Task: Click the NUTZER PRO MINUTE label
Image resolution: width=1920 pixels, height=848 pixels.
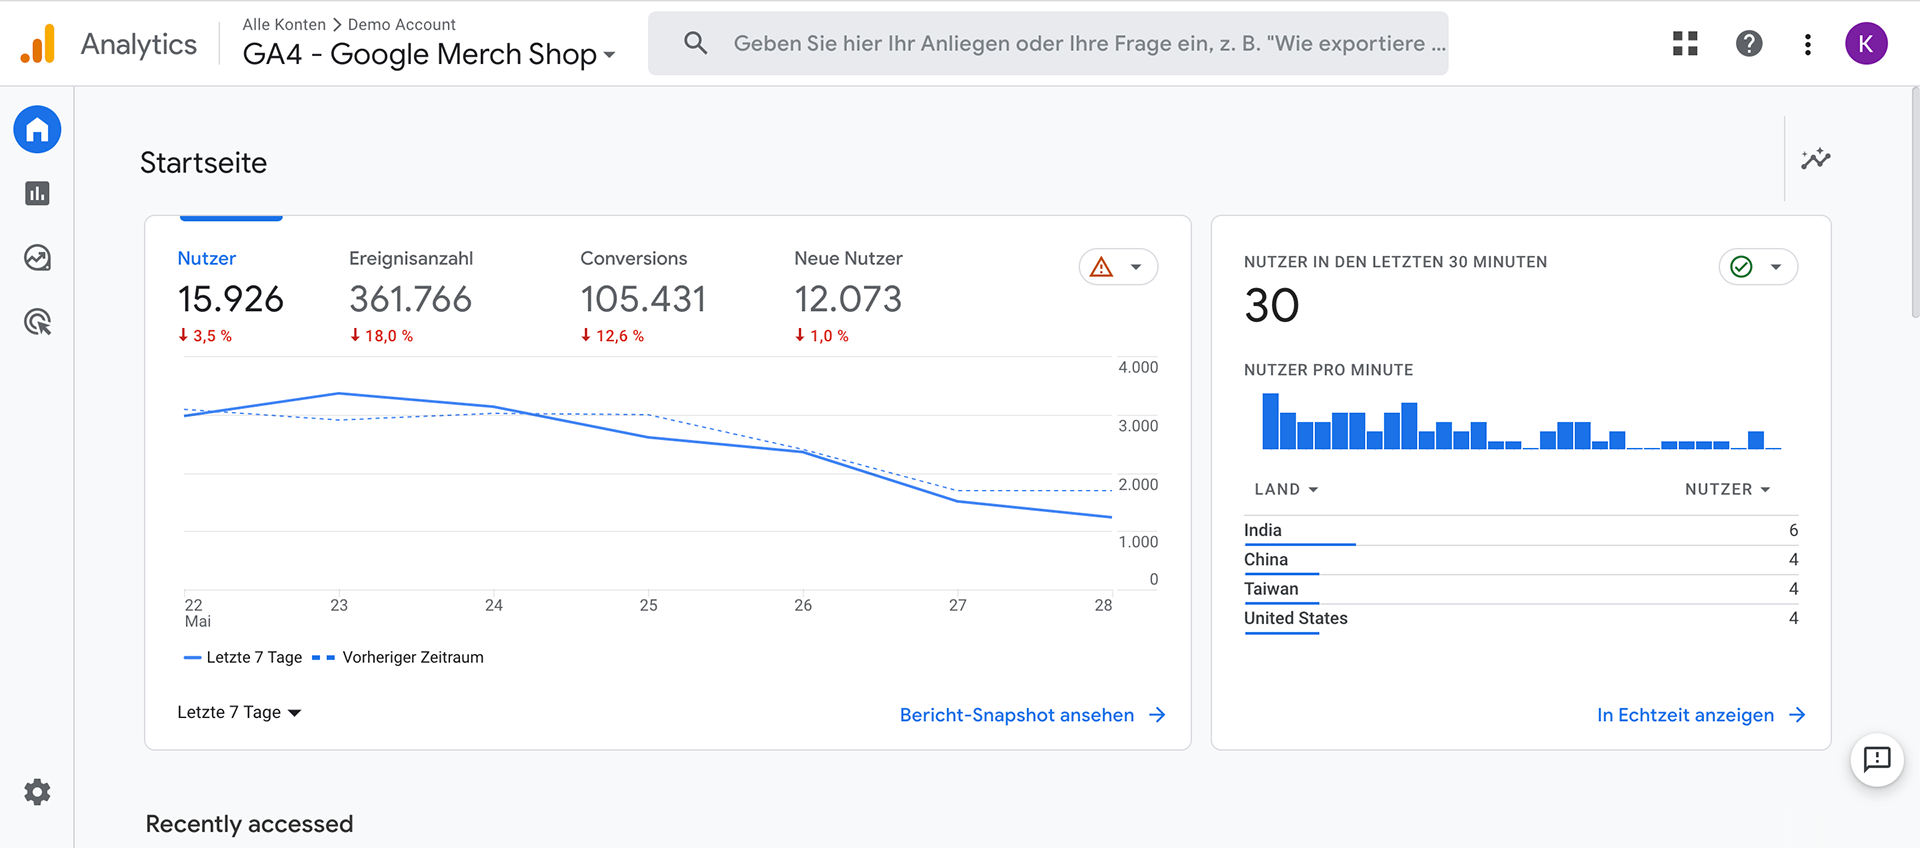Action: (1328, 370)
